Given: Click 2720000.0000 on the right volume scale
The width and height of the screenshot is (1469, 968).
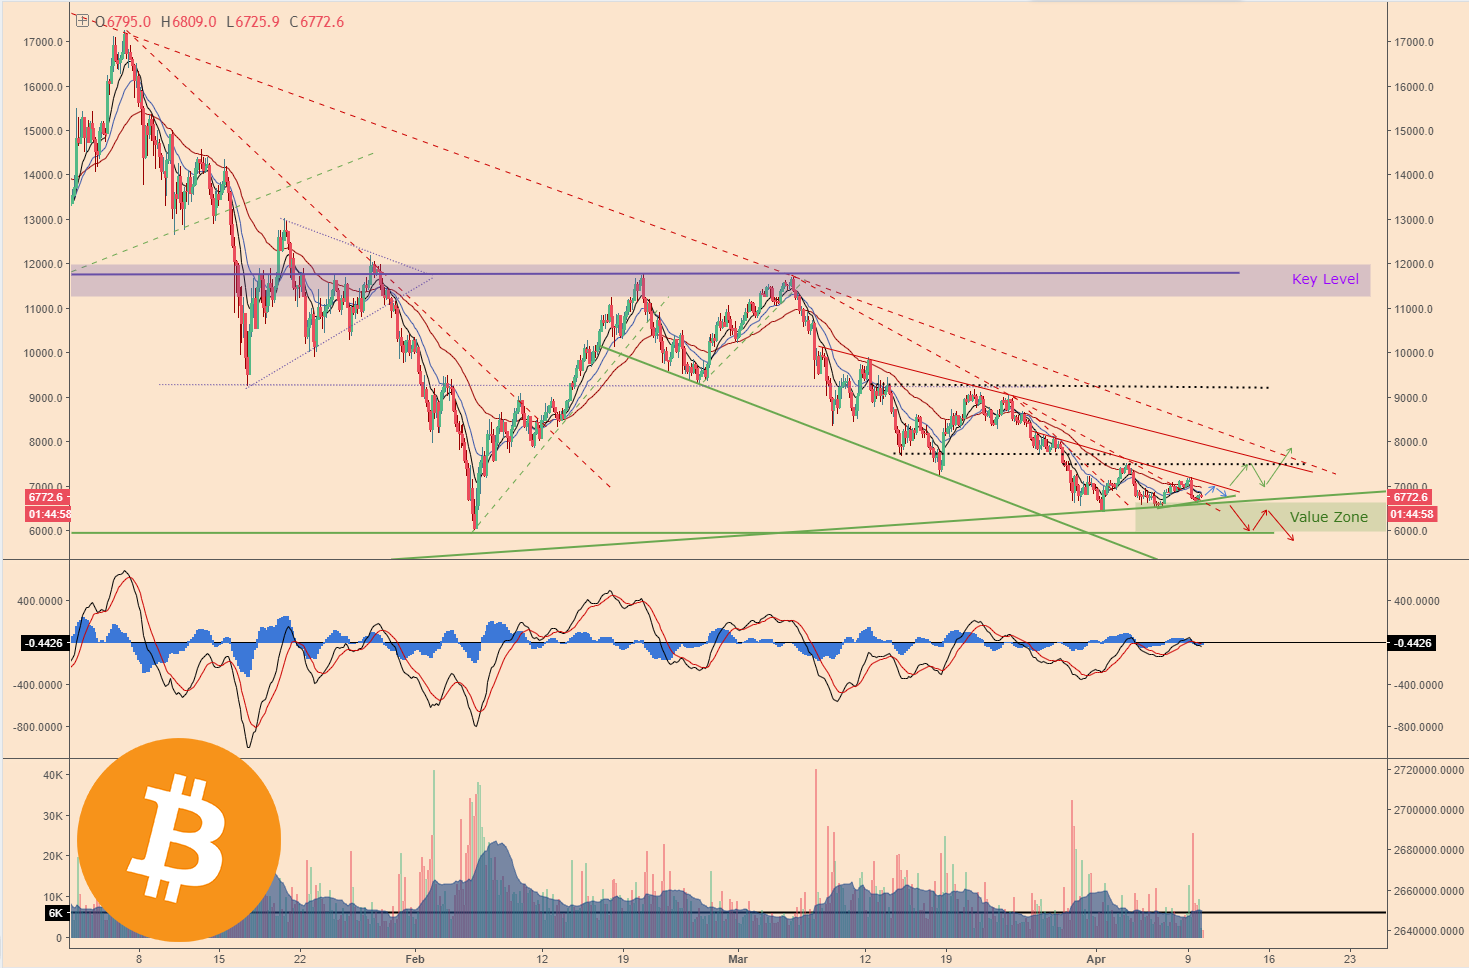Looking at the screenshot, I should click(1427, 770).
